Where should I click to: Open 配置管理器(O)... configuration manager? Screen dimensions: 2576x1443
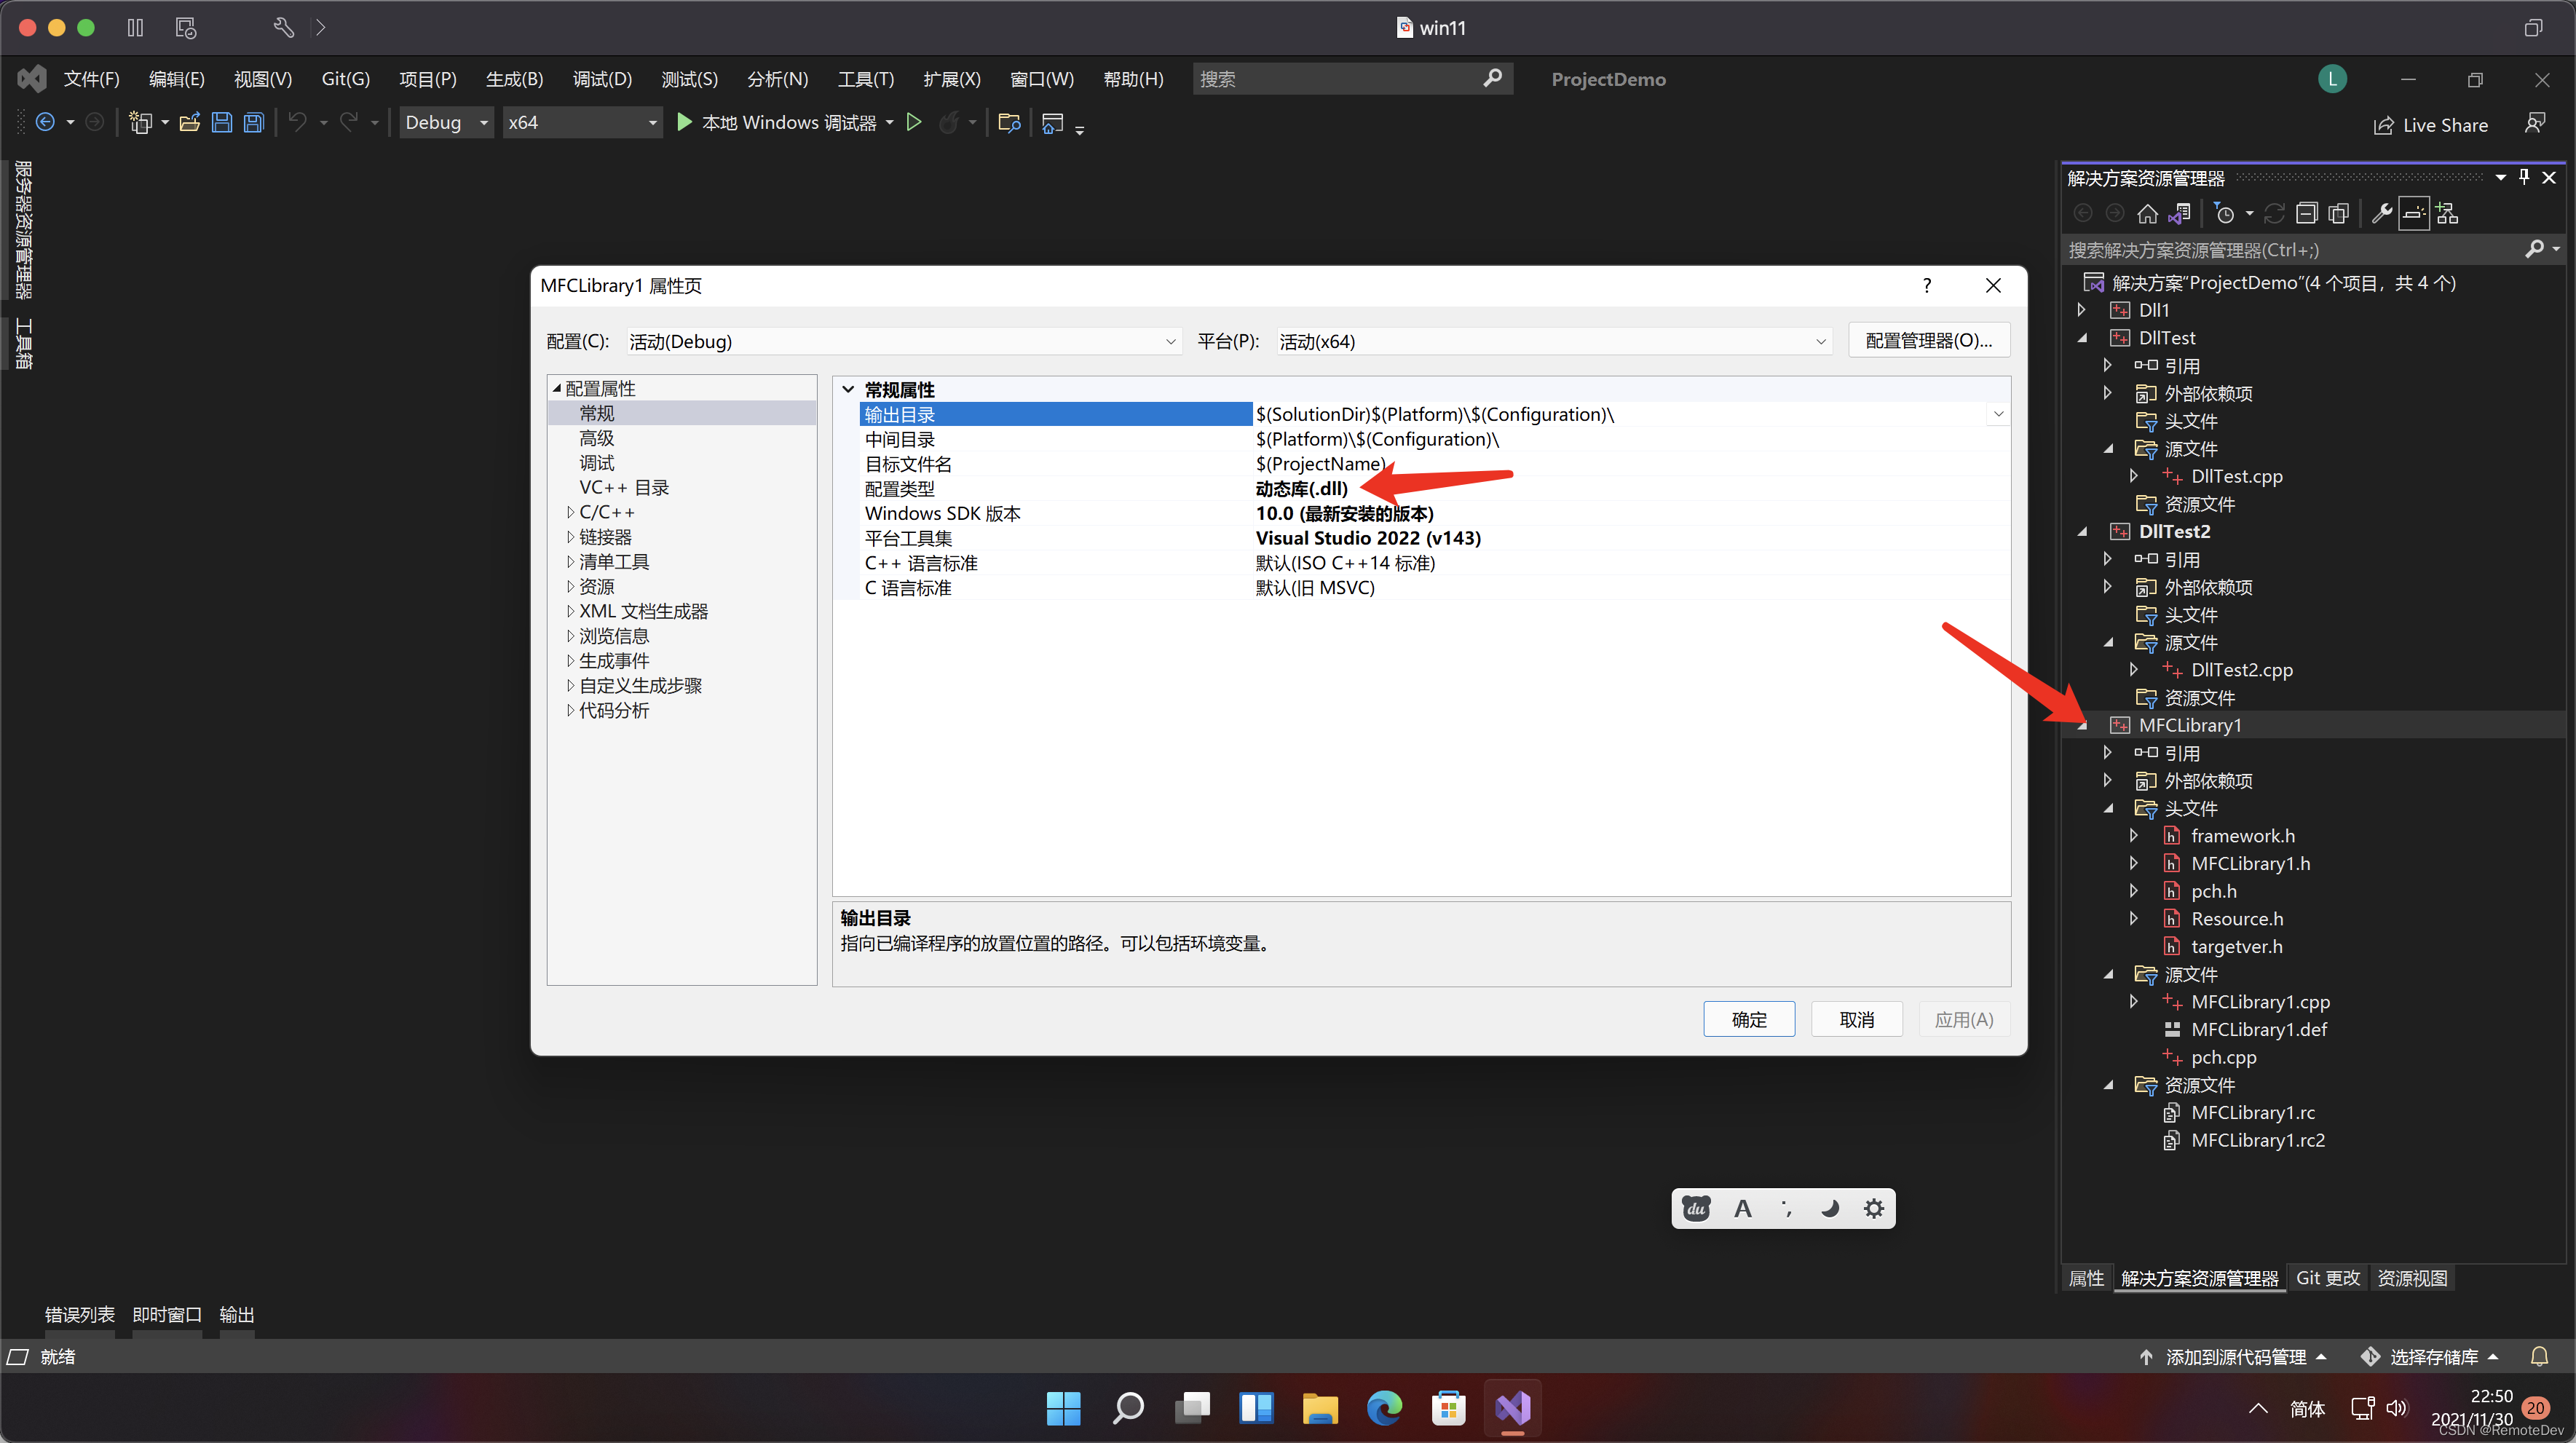click(x=1929, y=340)
